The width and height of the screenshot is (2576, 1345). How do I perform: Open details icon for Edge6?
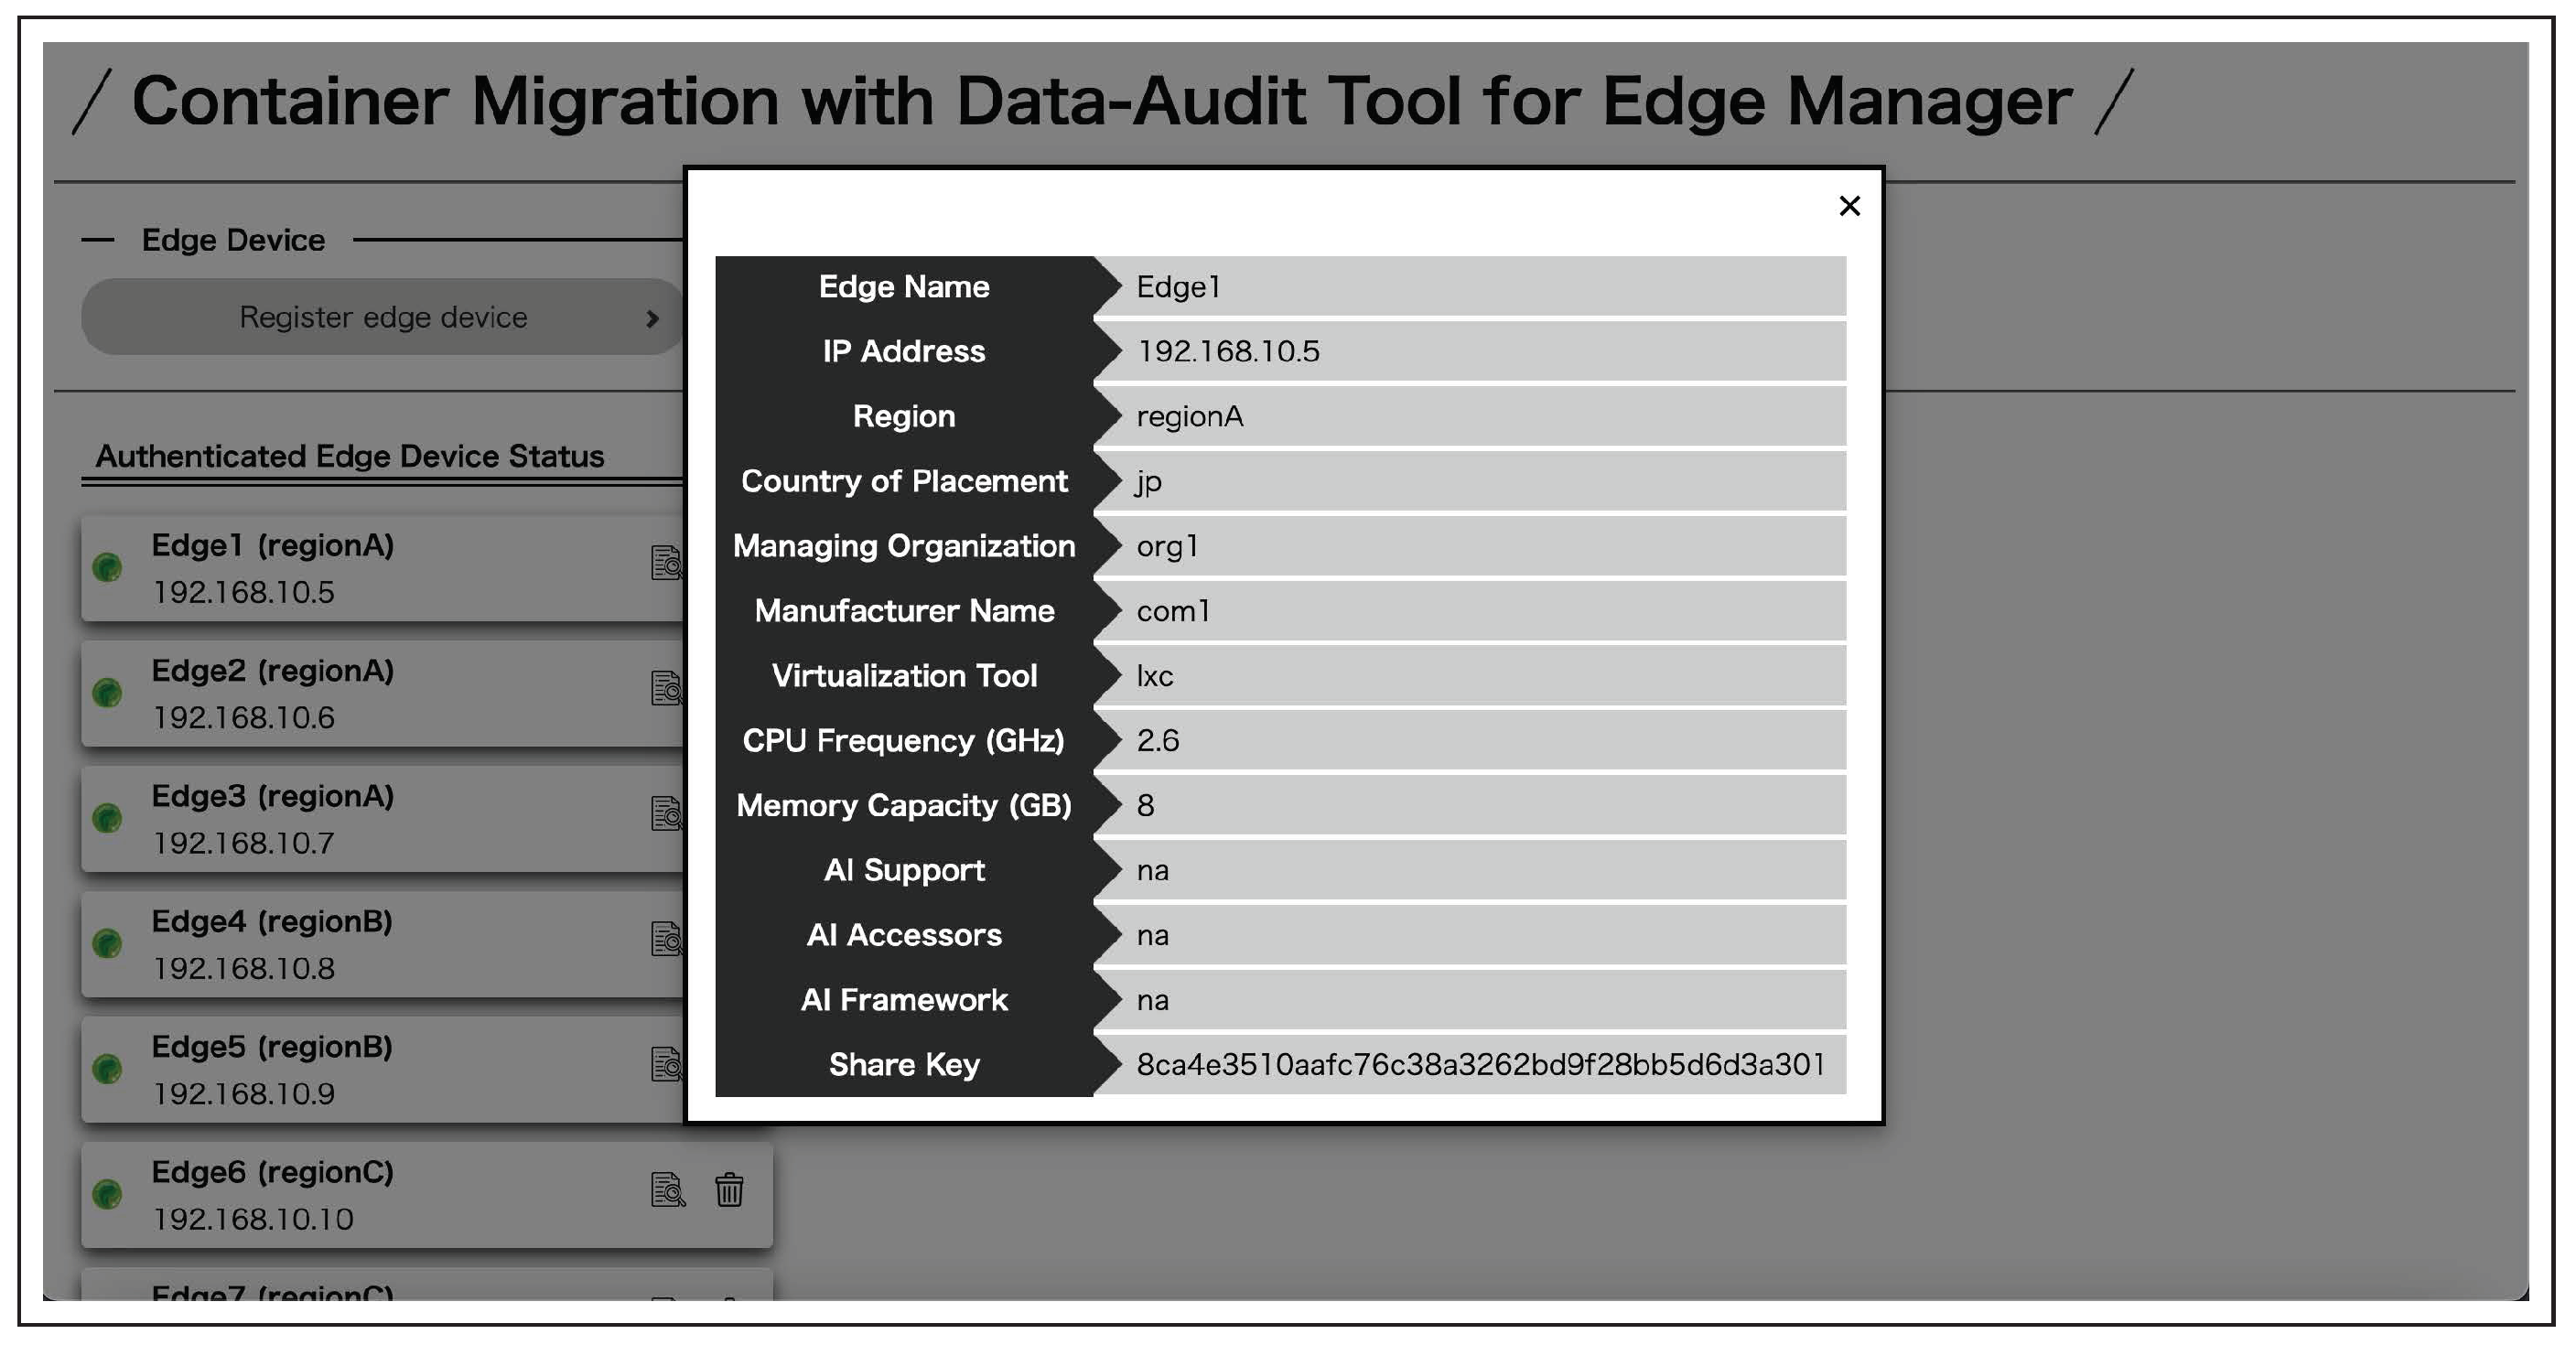click(x=667, y=1189)
